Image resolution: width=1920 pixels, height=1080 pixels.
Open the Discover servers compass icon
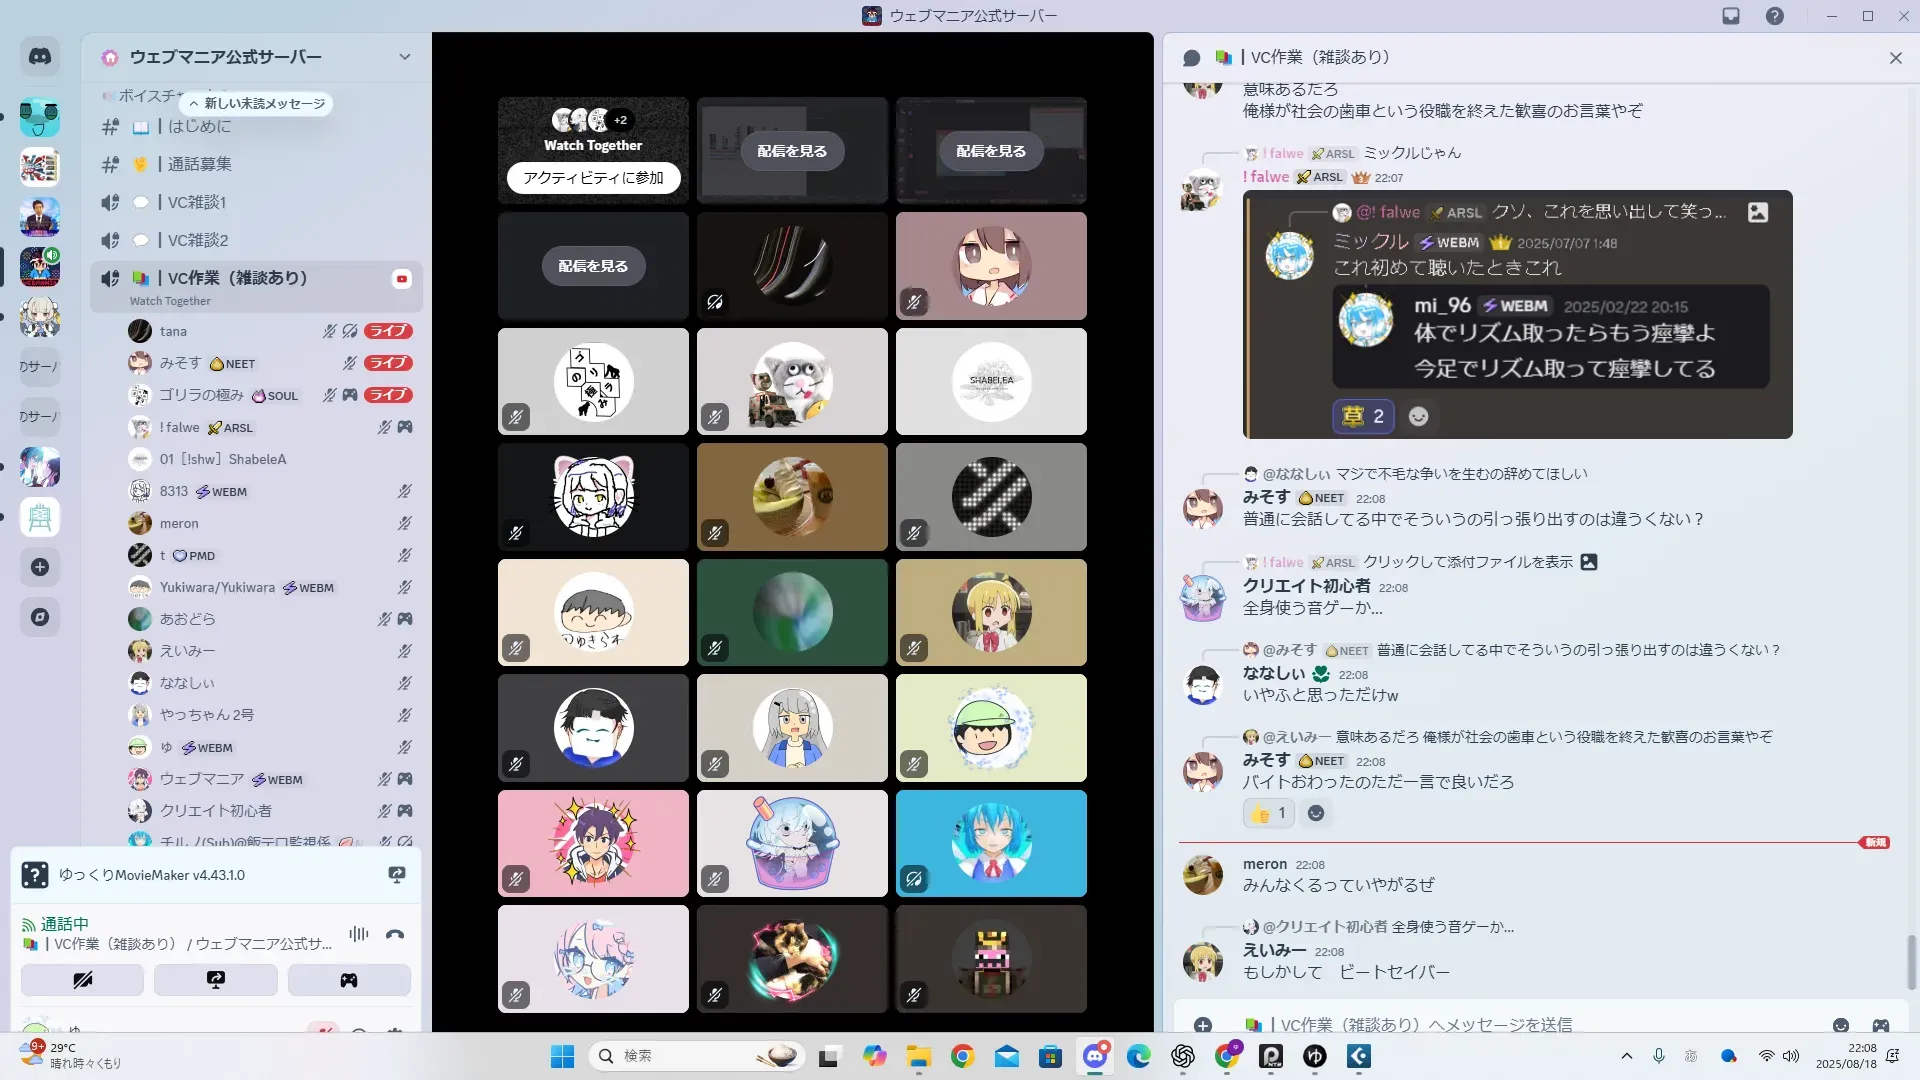[x=40, y=617]
